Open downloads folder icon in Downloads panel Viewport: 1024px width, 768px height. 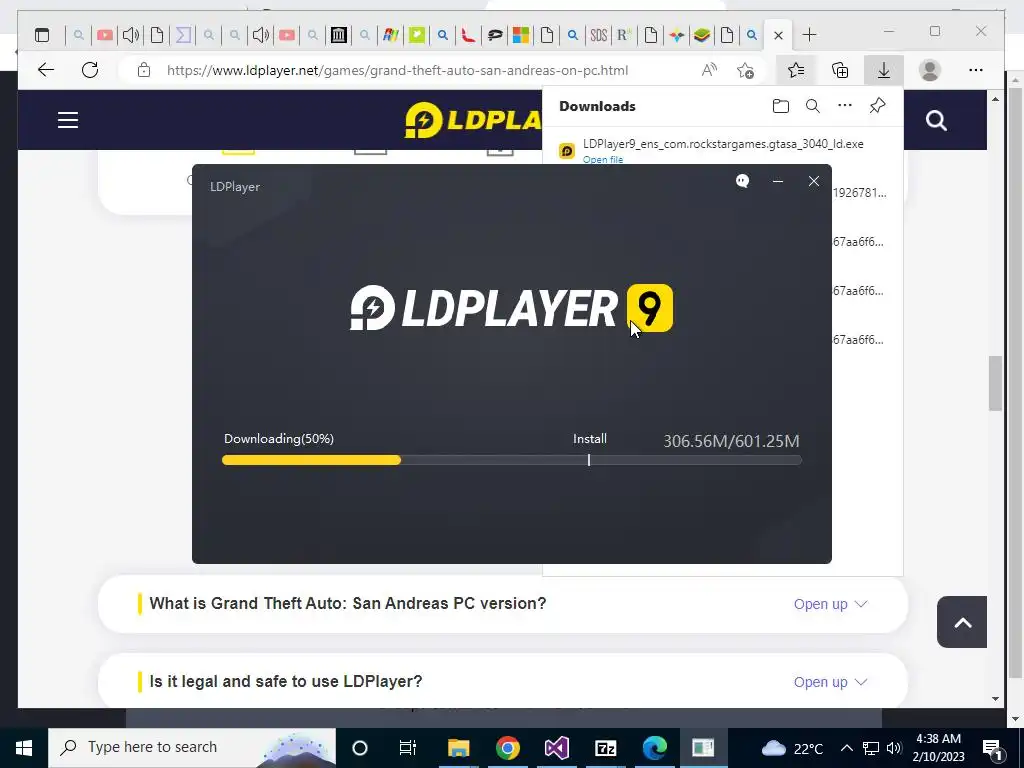780,106
